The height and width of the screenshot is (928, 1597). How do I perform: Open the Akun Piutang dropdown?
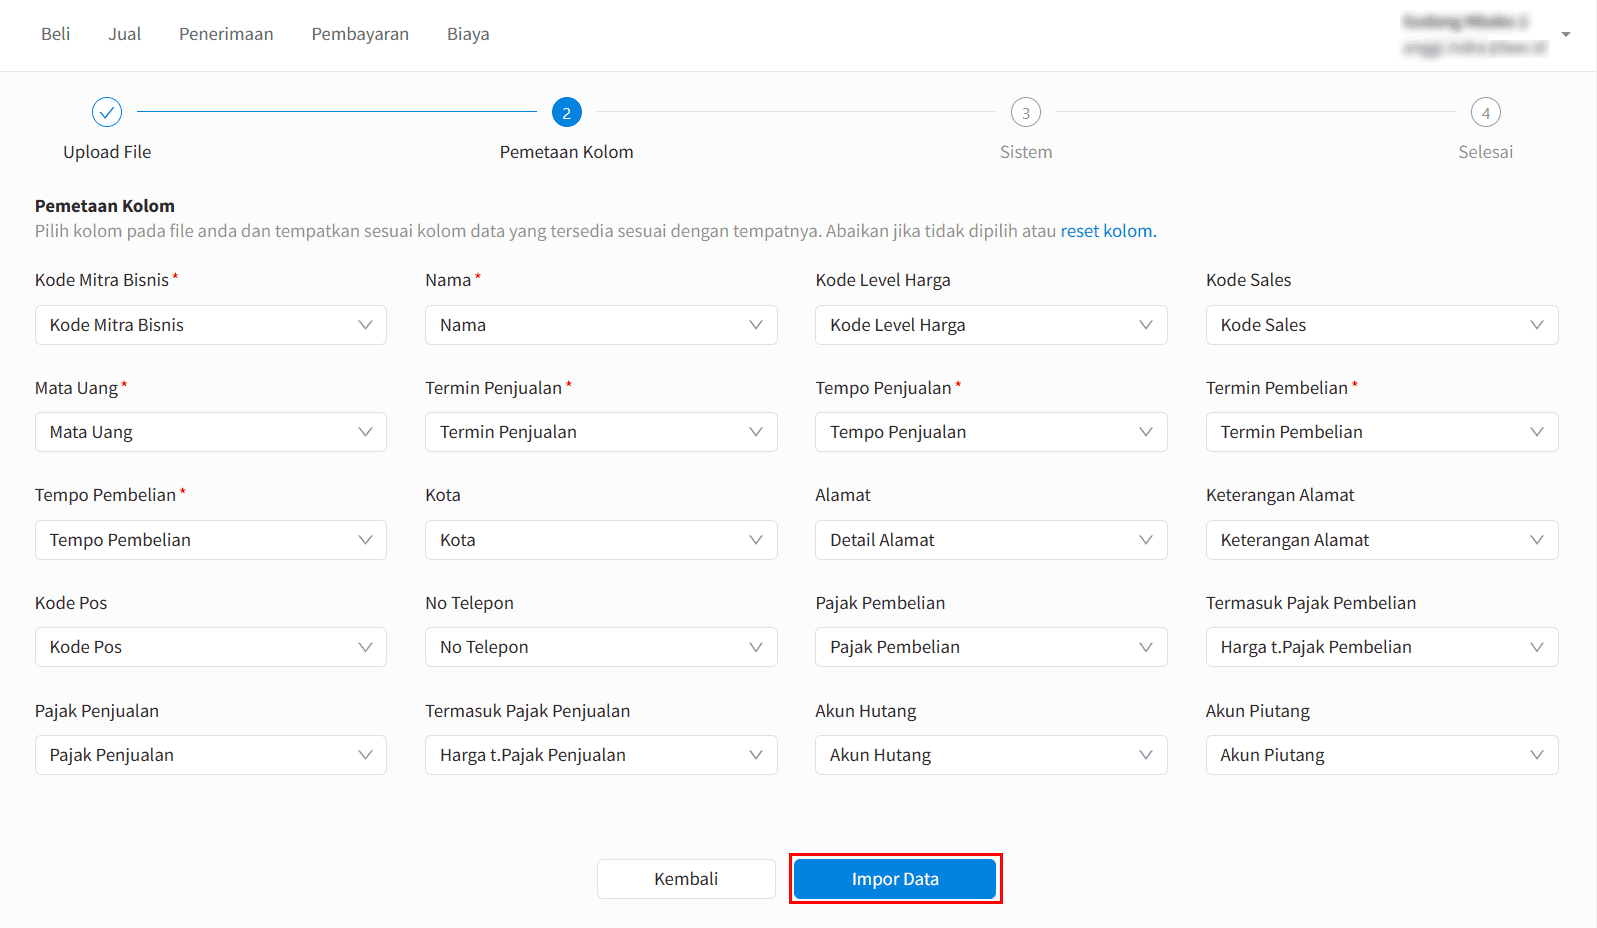[1382, 755]
